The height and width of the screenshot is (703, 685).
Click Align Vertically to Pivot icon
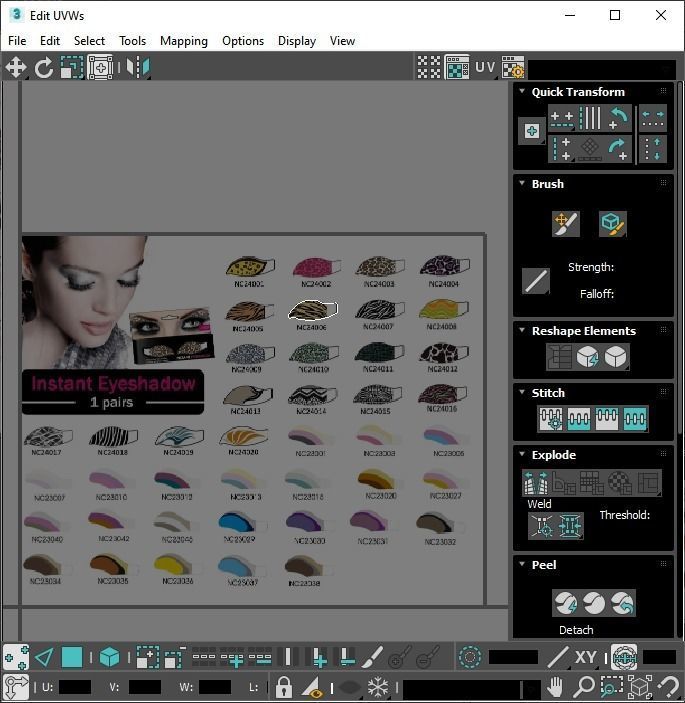point(562,149)
